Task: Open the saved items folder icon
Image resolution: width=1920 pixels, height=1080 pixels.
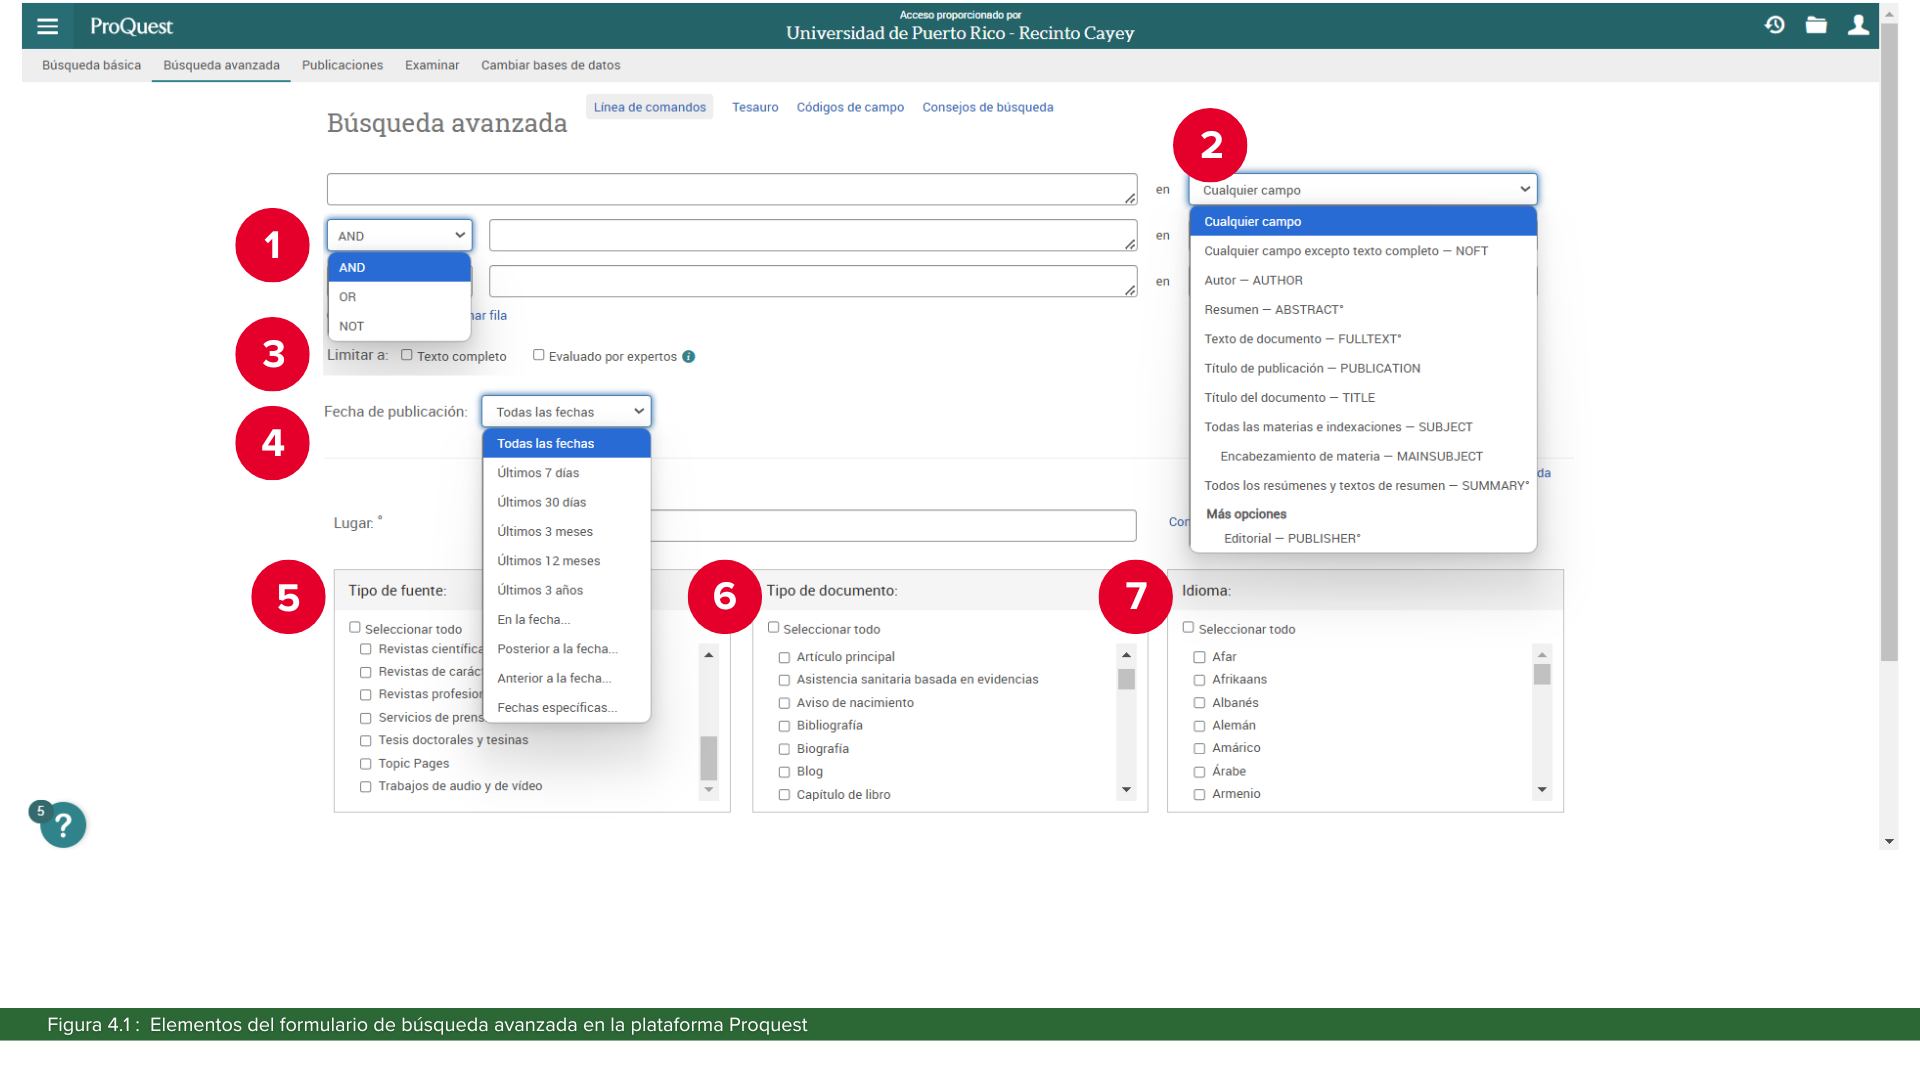Action: click(1816, 25)
